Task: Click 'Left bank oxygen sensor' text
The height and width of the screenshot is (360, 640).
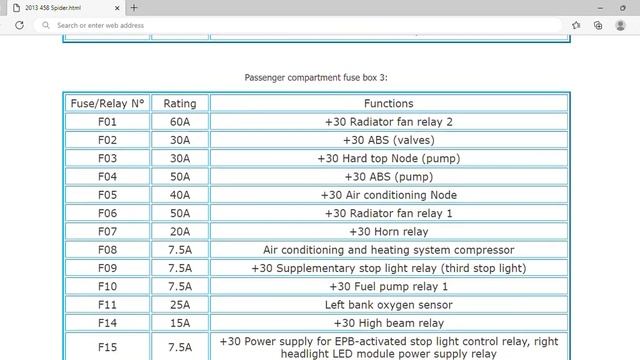Action: pyautogui.click(x=389, y=305)
